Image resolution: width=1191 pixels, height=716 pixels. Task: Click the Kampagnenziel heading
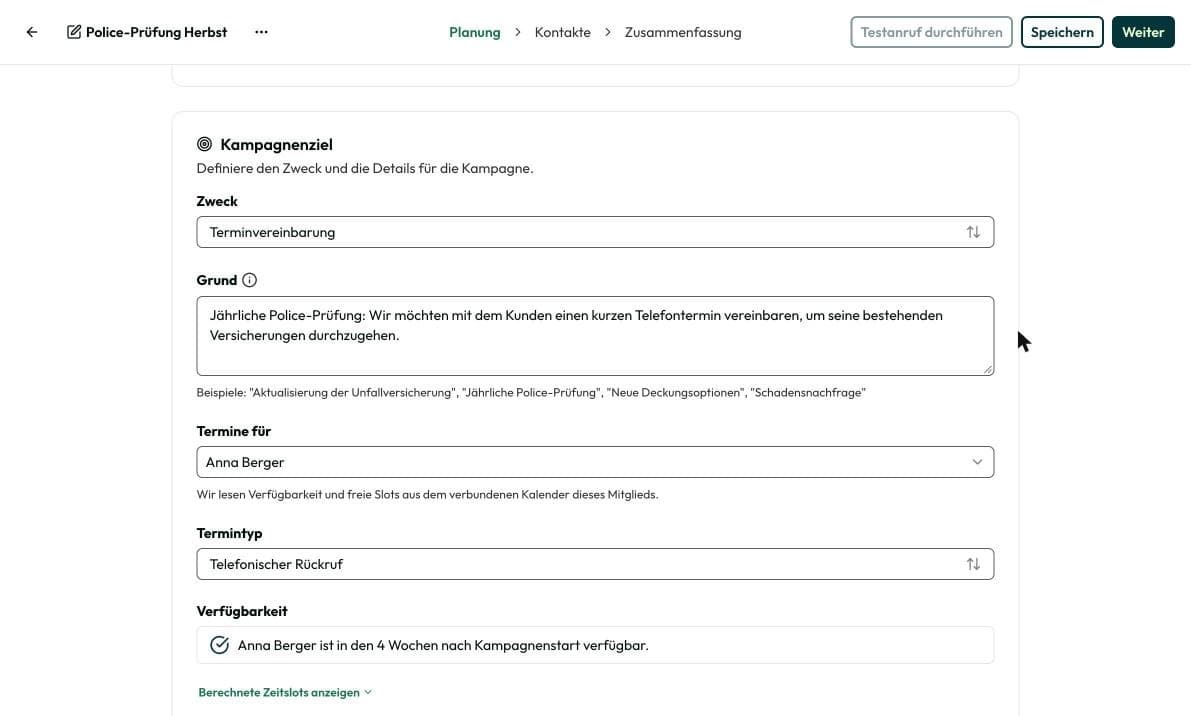(x=276, y=144)
